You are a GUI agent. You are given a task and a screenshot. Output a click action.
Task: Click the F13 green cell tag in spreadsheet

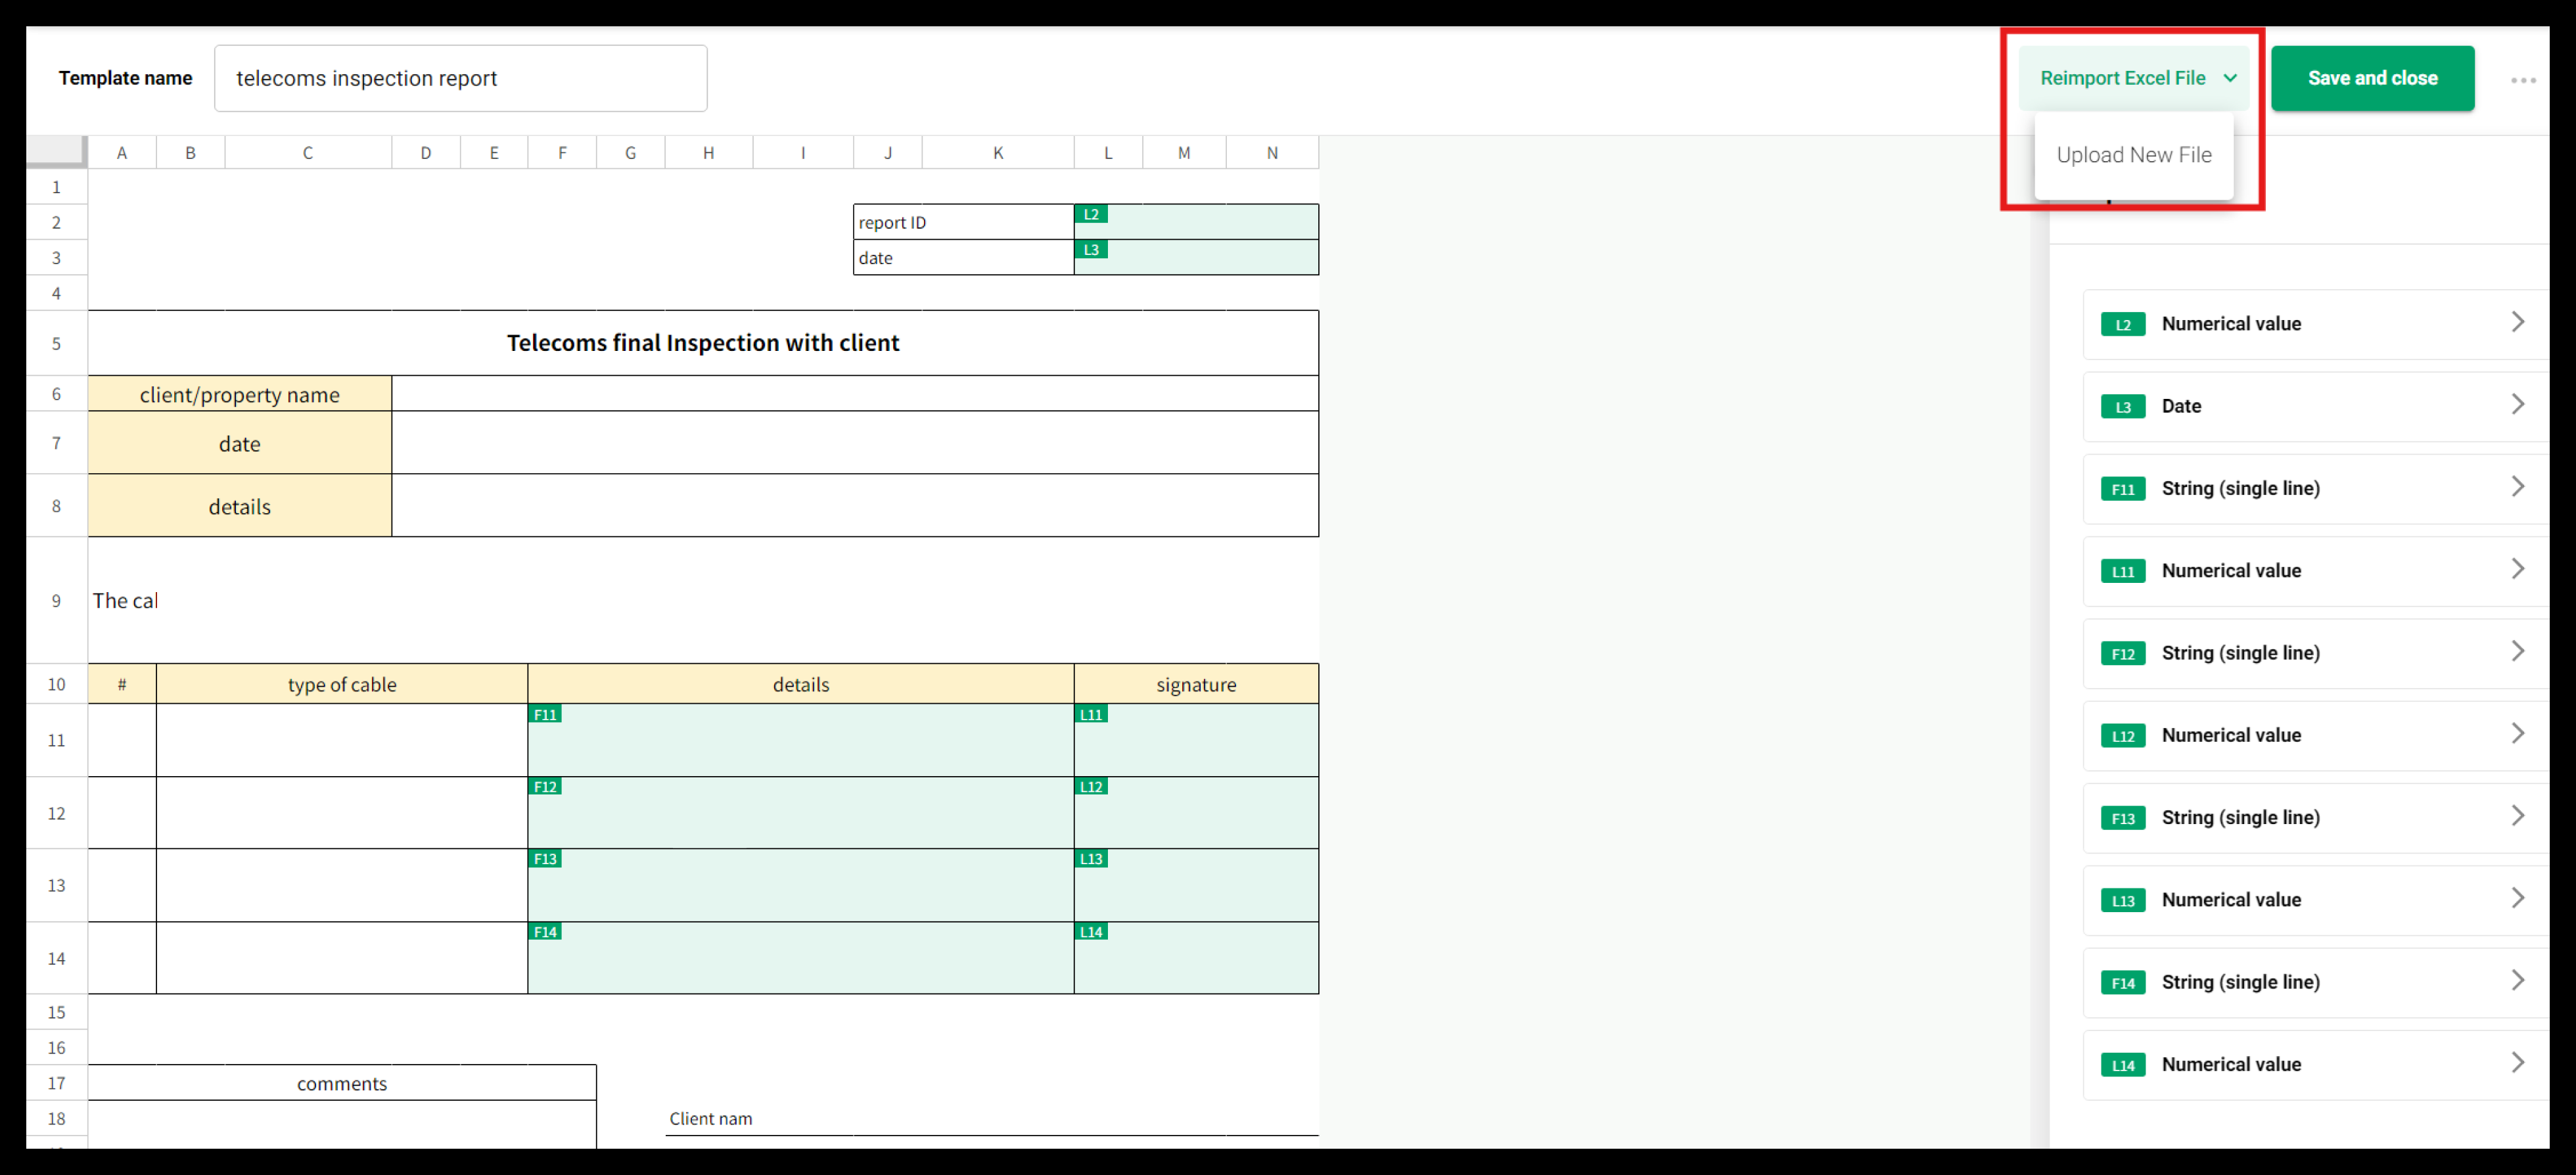pos(544,859)
